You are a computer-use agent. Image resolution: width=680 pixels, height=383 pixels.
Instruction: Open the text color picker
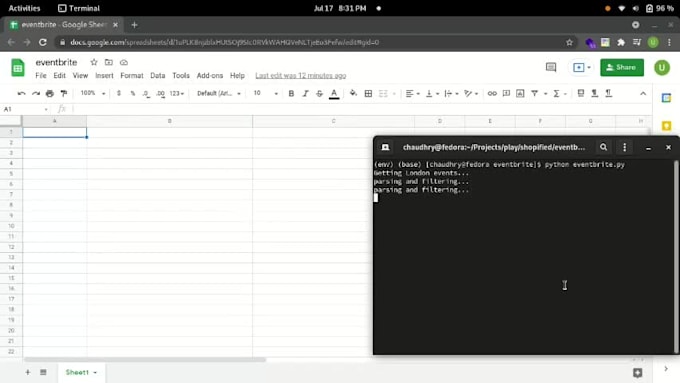click(x=334, y=93)
